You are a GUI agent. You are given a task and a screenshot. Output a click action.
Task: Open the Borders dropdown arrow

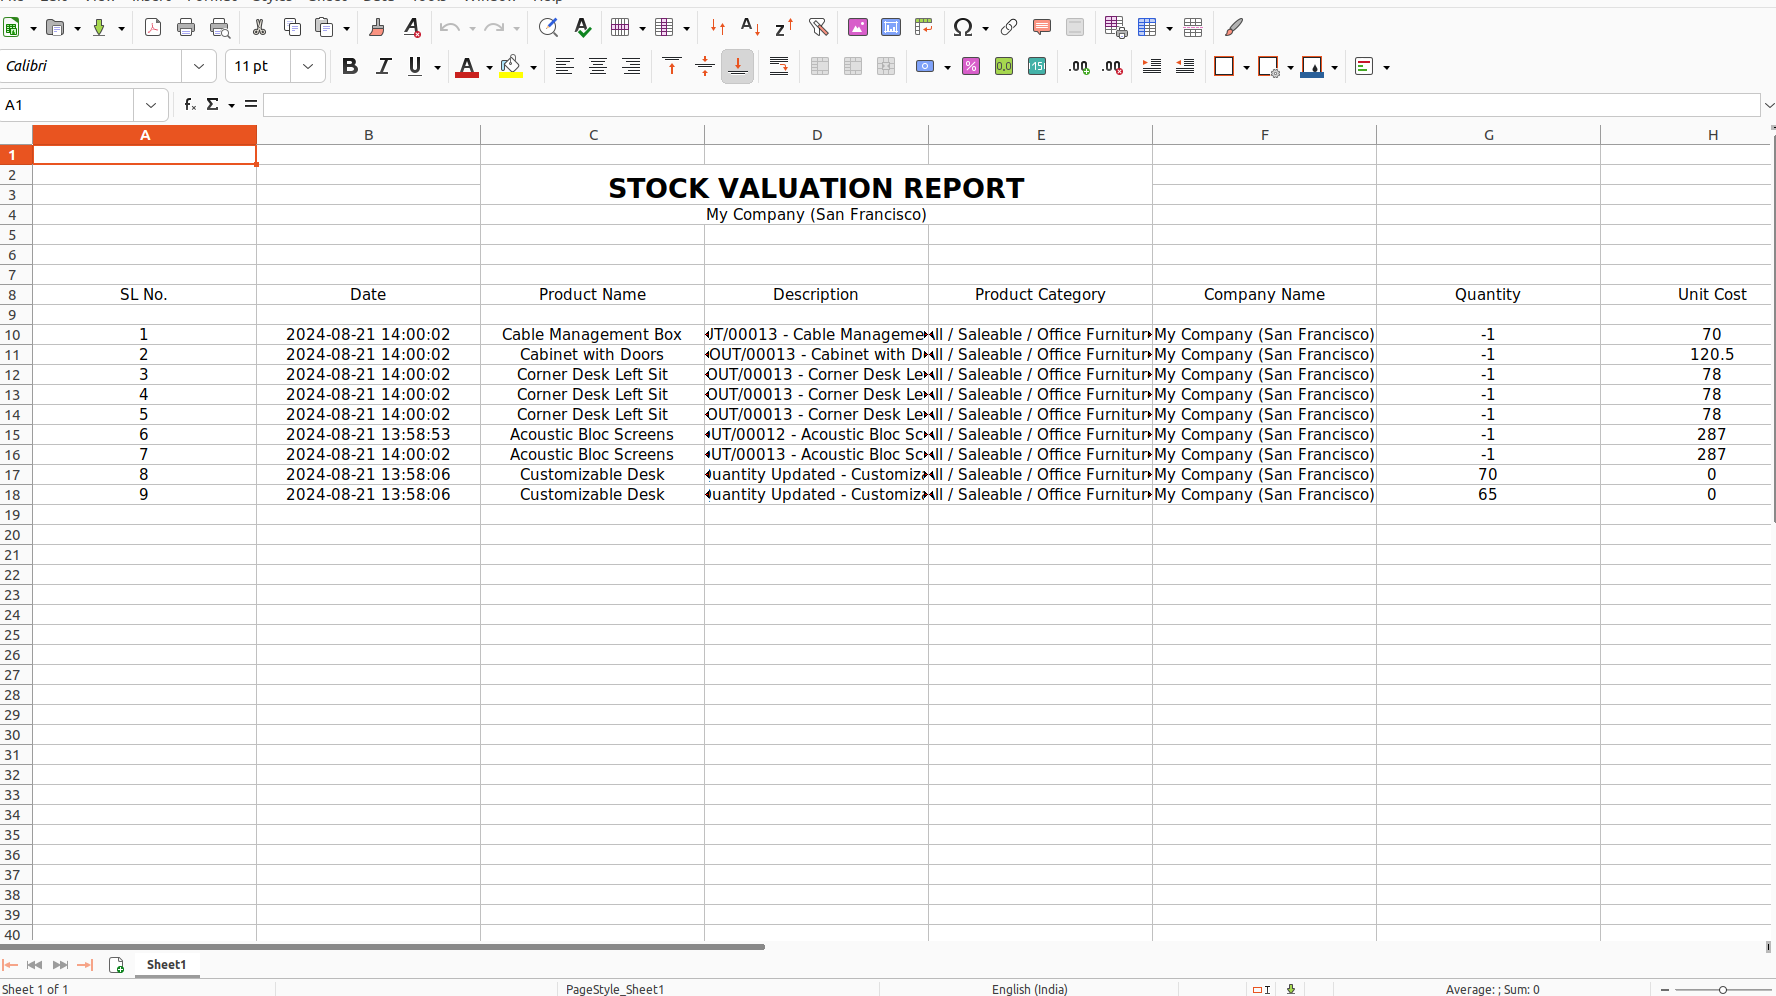click(1246, 67)
